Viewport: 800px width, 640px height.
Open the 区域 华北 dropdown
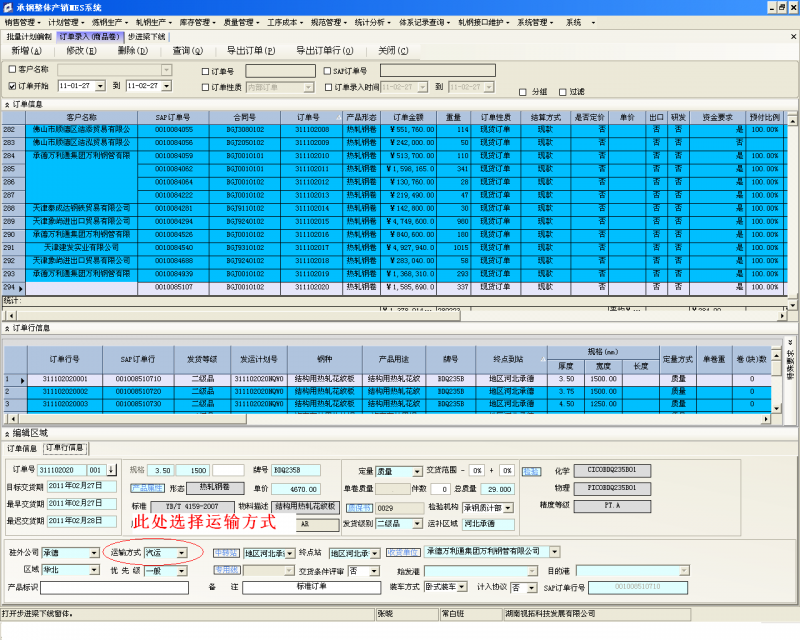tap(96, 570)
